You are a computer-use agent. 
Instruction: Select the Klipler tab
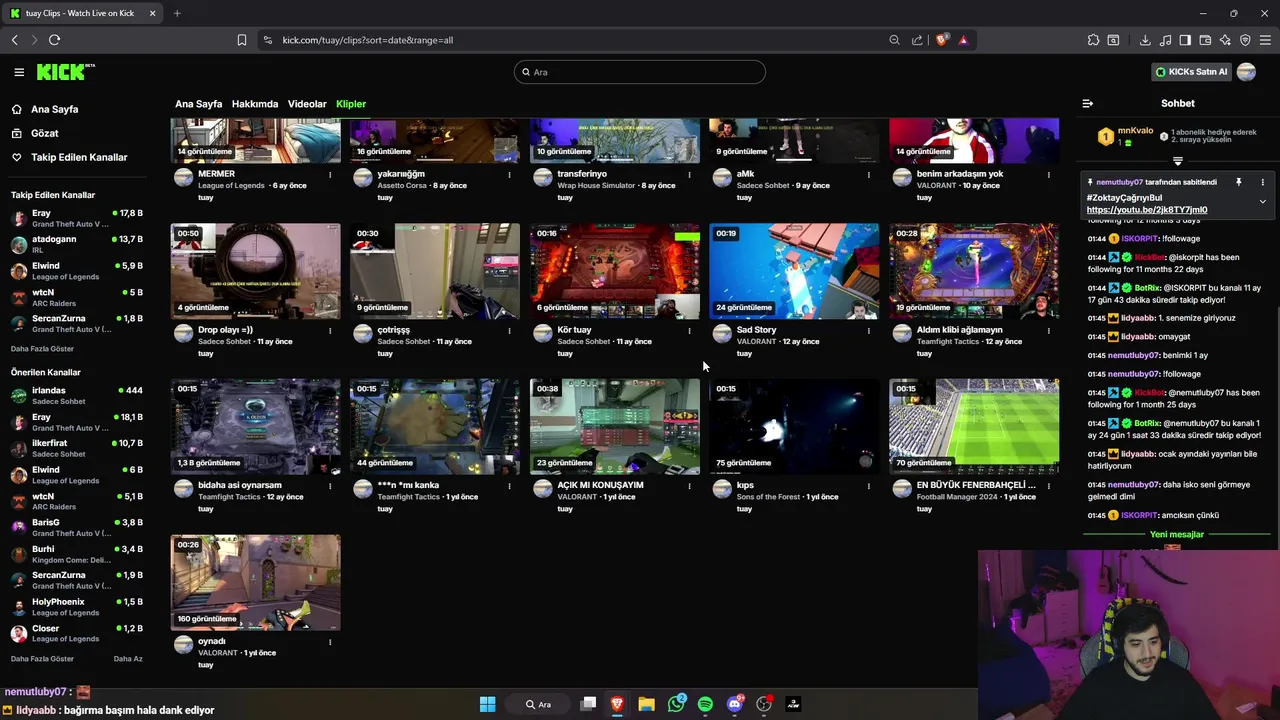point(351,104)
